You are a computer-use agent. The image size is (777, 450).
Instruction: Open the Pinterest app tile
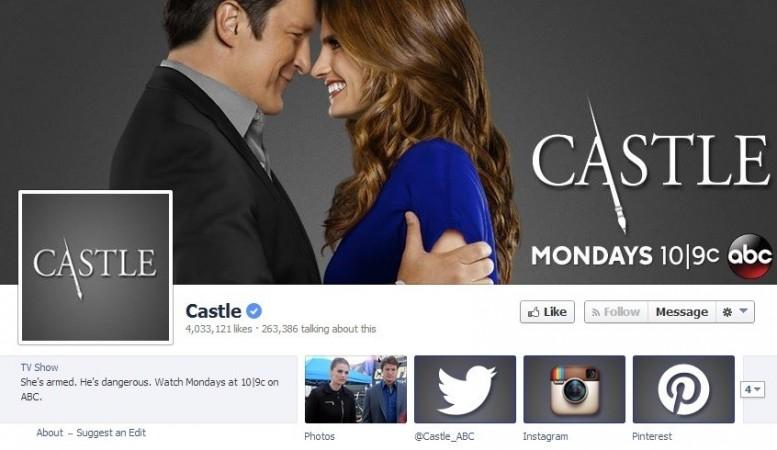(683, 389)
